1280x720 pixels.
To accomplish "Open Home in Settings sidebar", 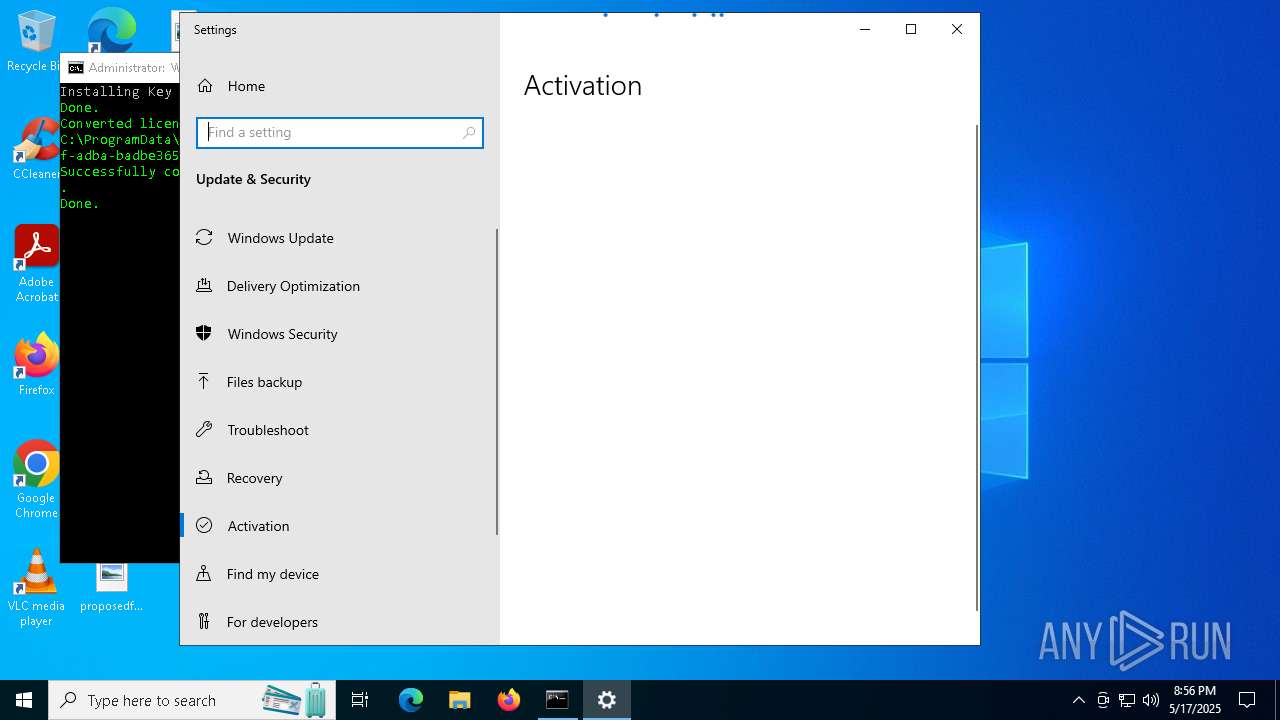I will [338, 86].
